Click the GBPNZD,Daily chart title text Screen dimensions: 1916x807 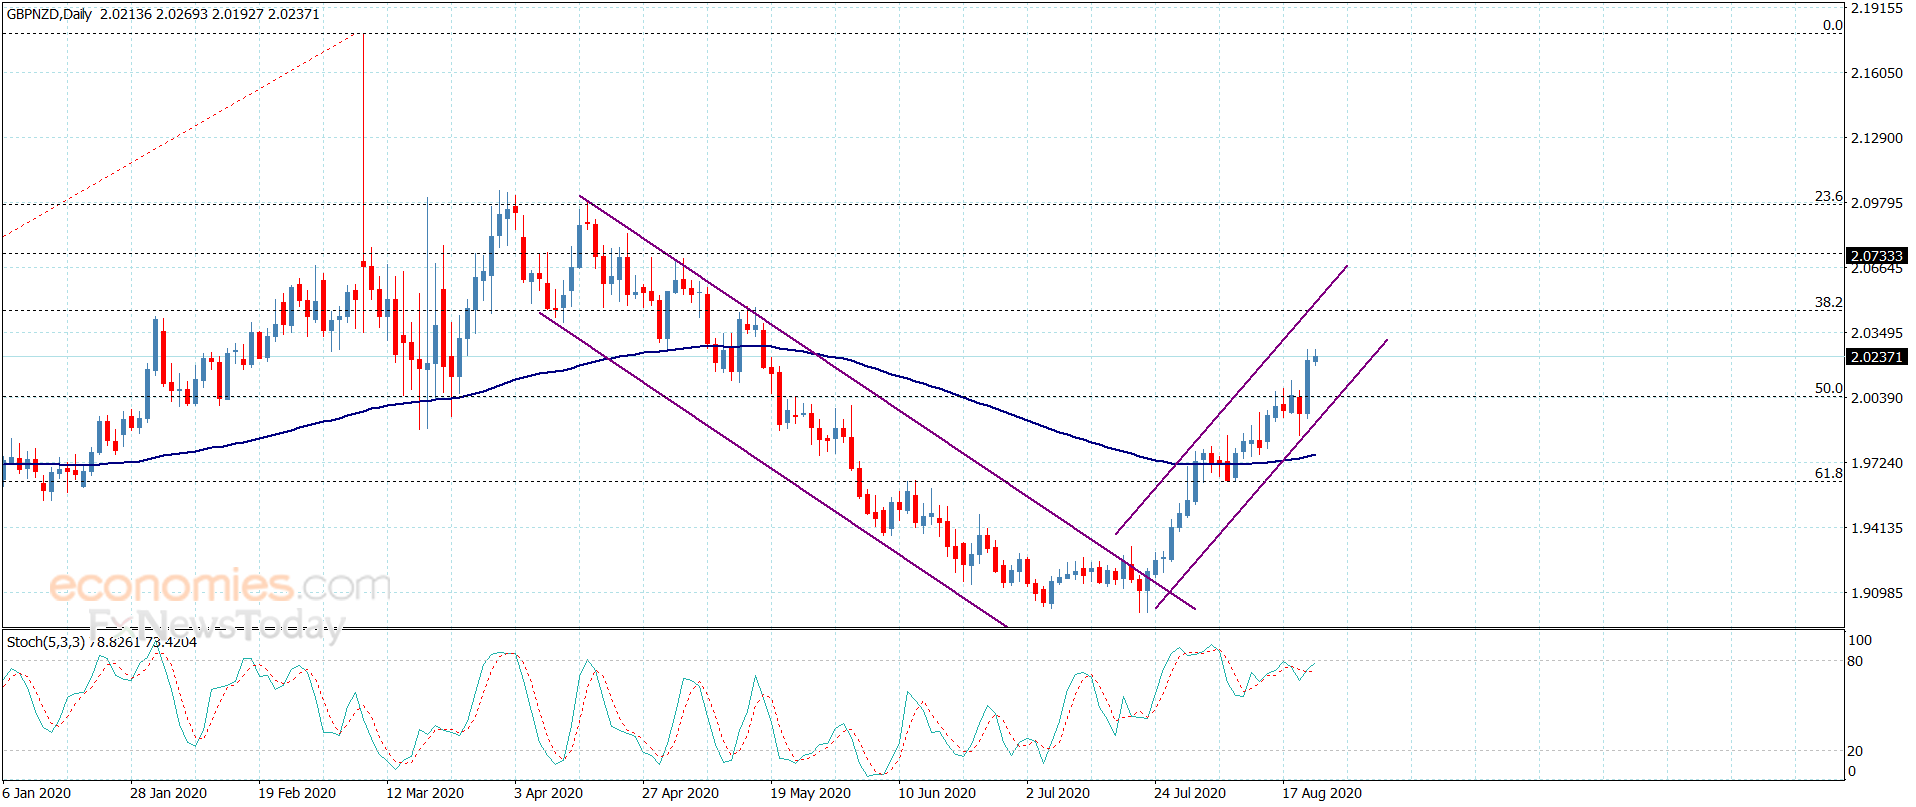(x=49, y=14)
